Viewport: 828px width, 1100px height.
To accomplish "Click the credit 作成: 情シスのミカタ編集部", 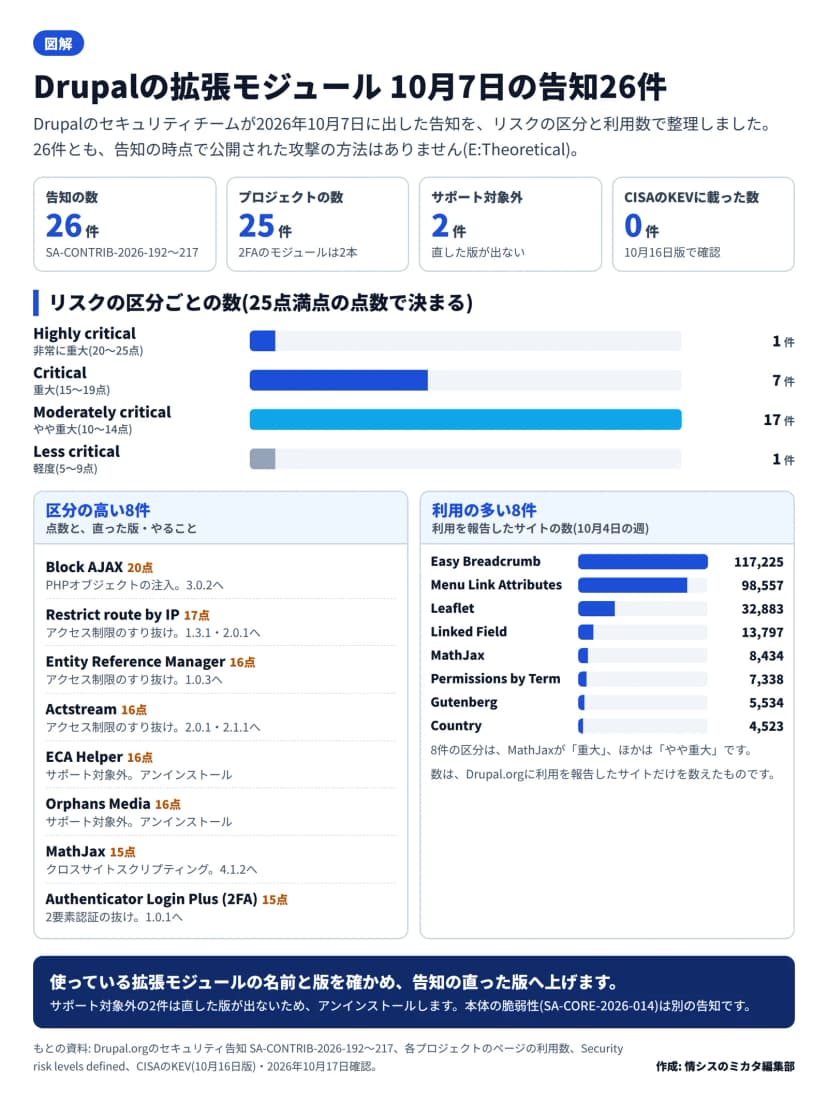I will pyautogui.click(x=726, y=1066).
